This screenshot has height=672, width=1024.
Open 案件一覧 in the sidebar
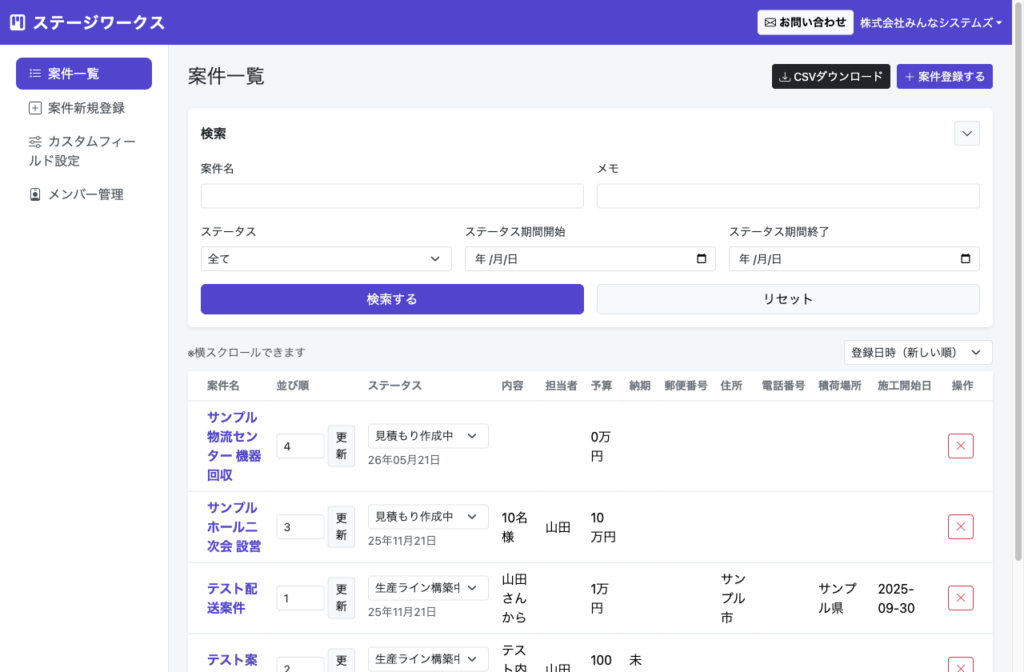click(x=84, y=73)
